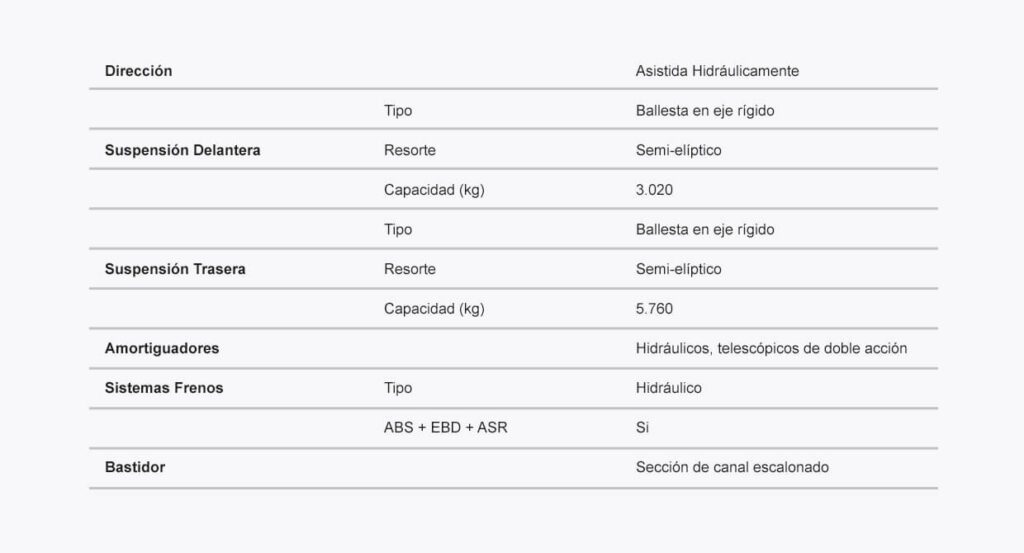Click Resorte label in Suspensión Delantera
The width and height of the screenshot is (1024, 553).
click(409, 150)
